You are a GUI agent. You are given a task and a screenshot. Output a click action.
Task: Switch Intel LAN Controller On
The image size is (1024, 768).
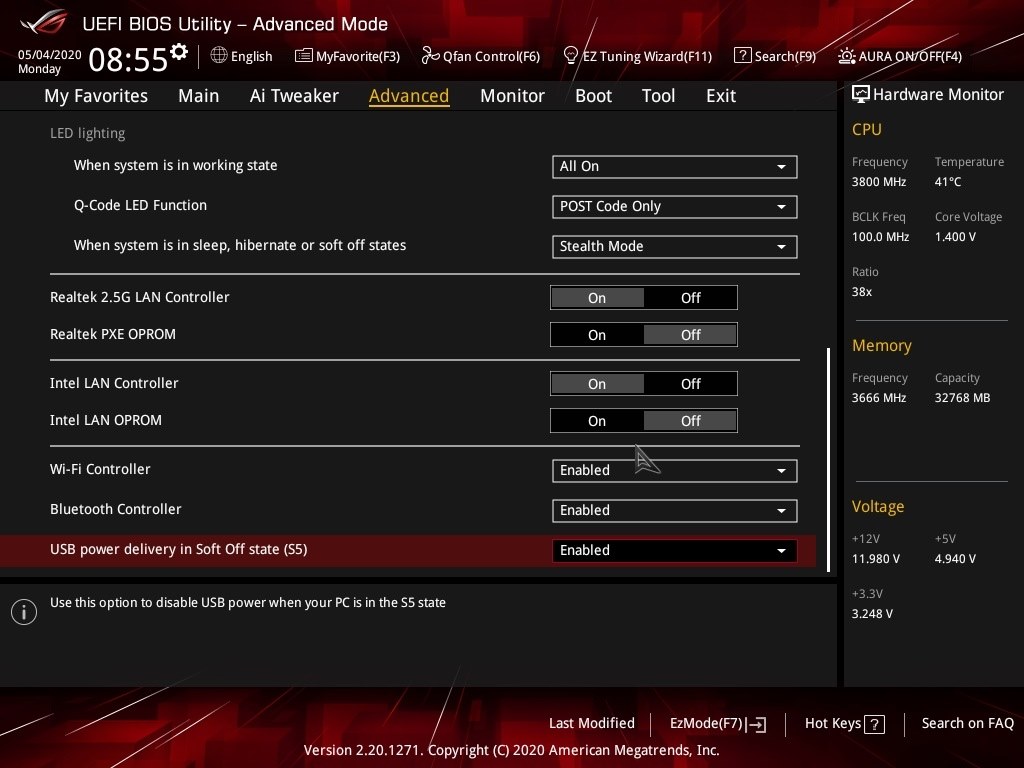[x=597, y=384]
